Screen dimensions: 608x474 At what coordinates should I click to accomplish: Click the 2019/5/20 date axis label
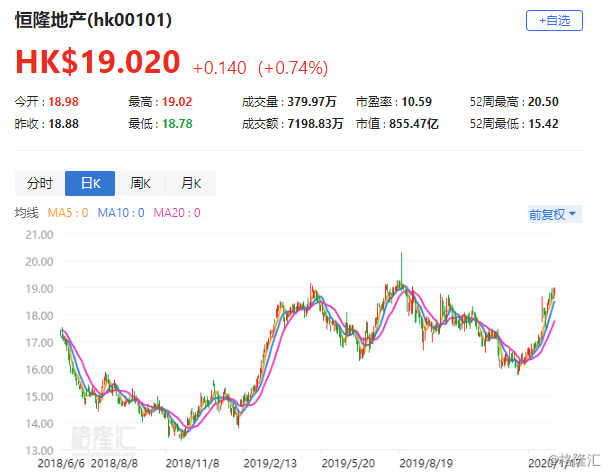pyautogui.click(x=348, y=463)
